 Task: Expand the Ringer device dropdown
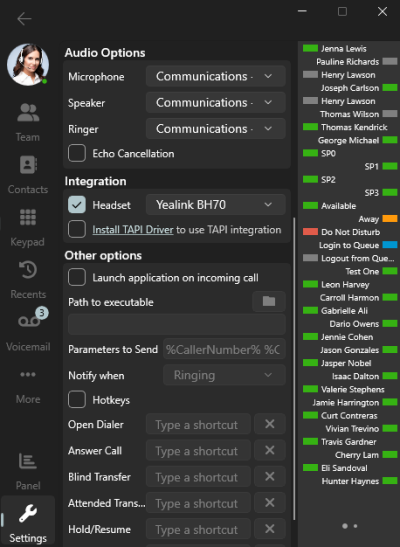point(216,129)
